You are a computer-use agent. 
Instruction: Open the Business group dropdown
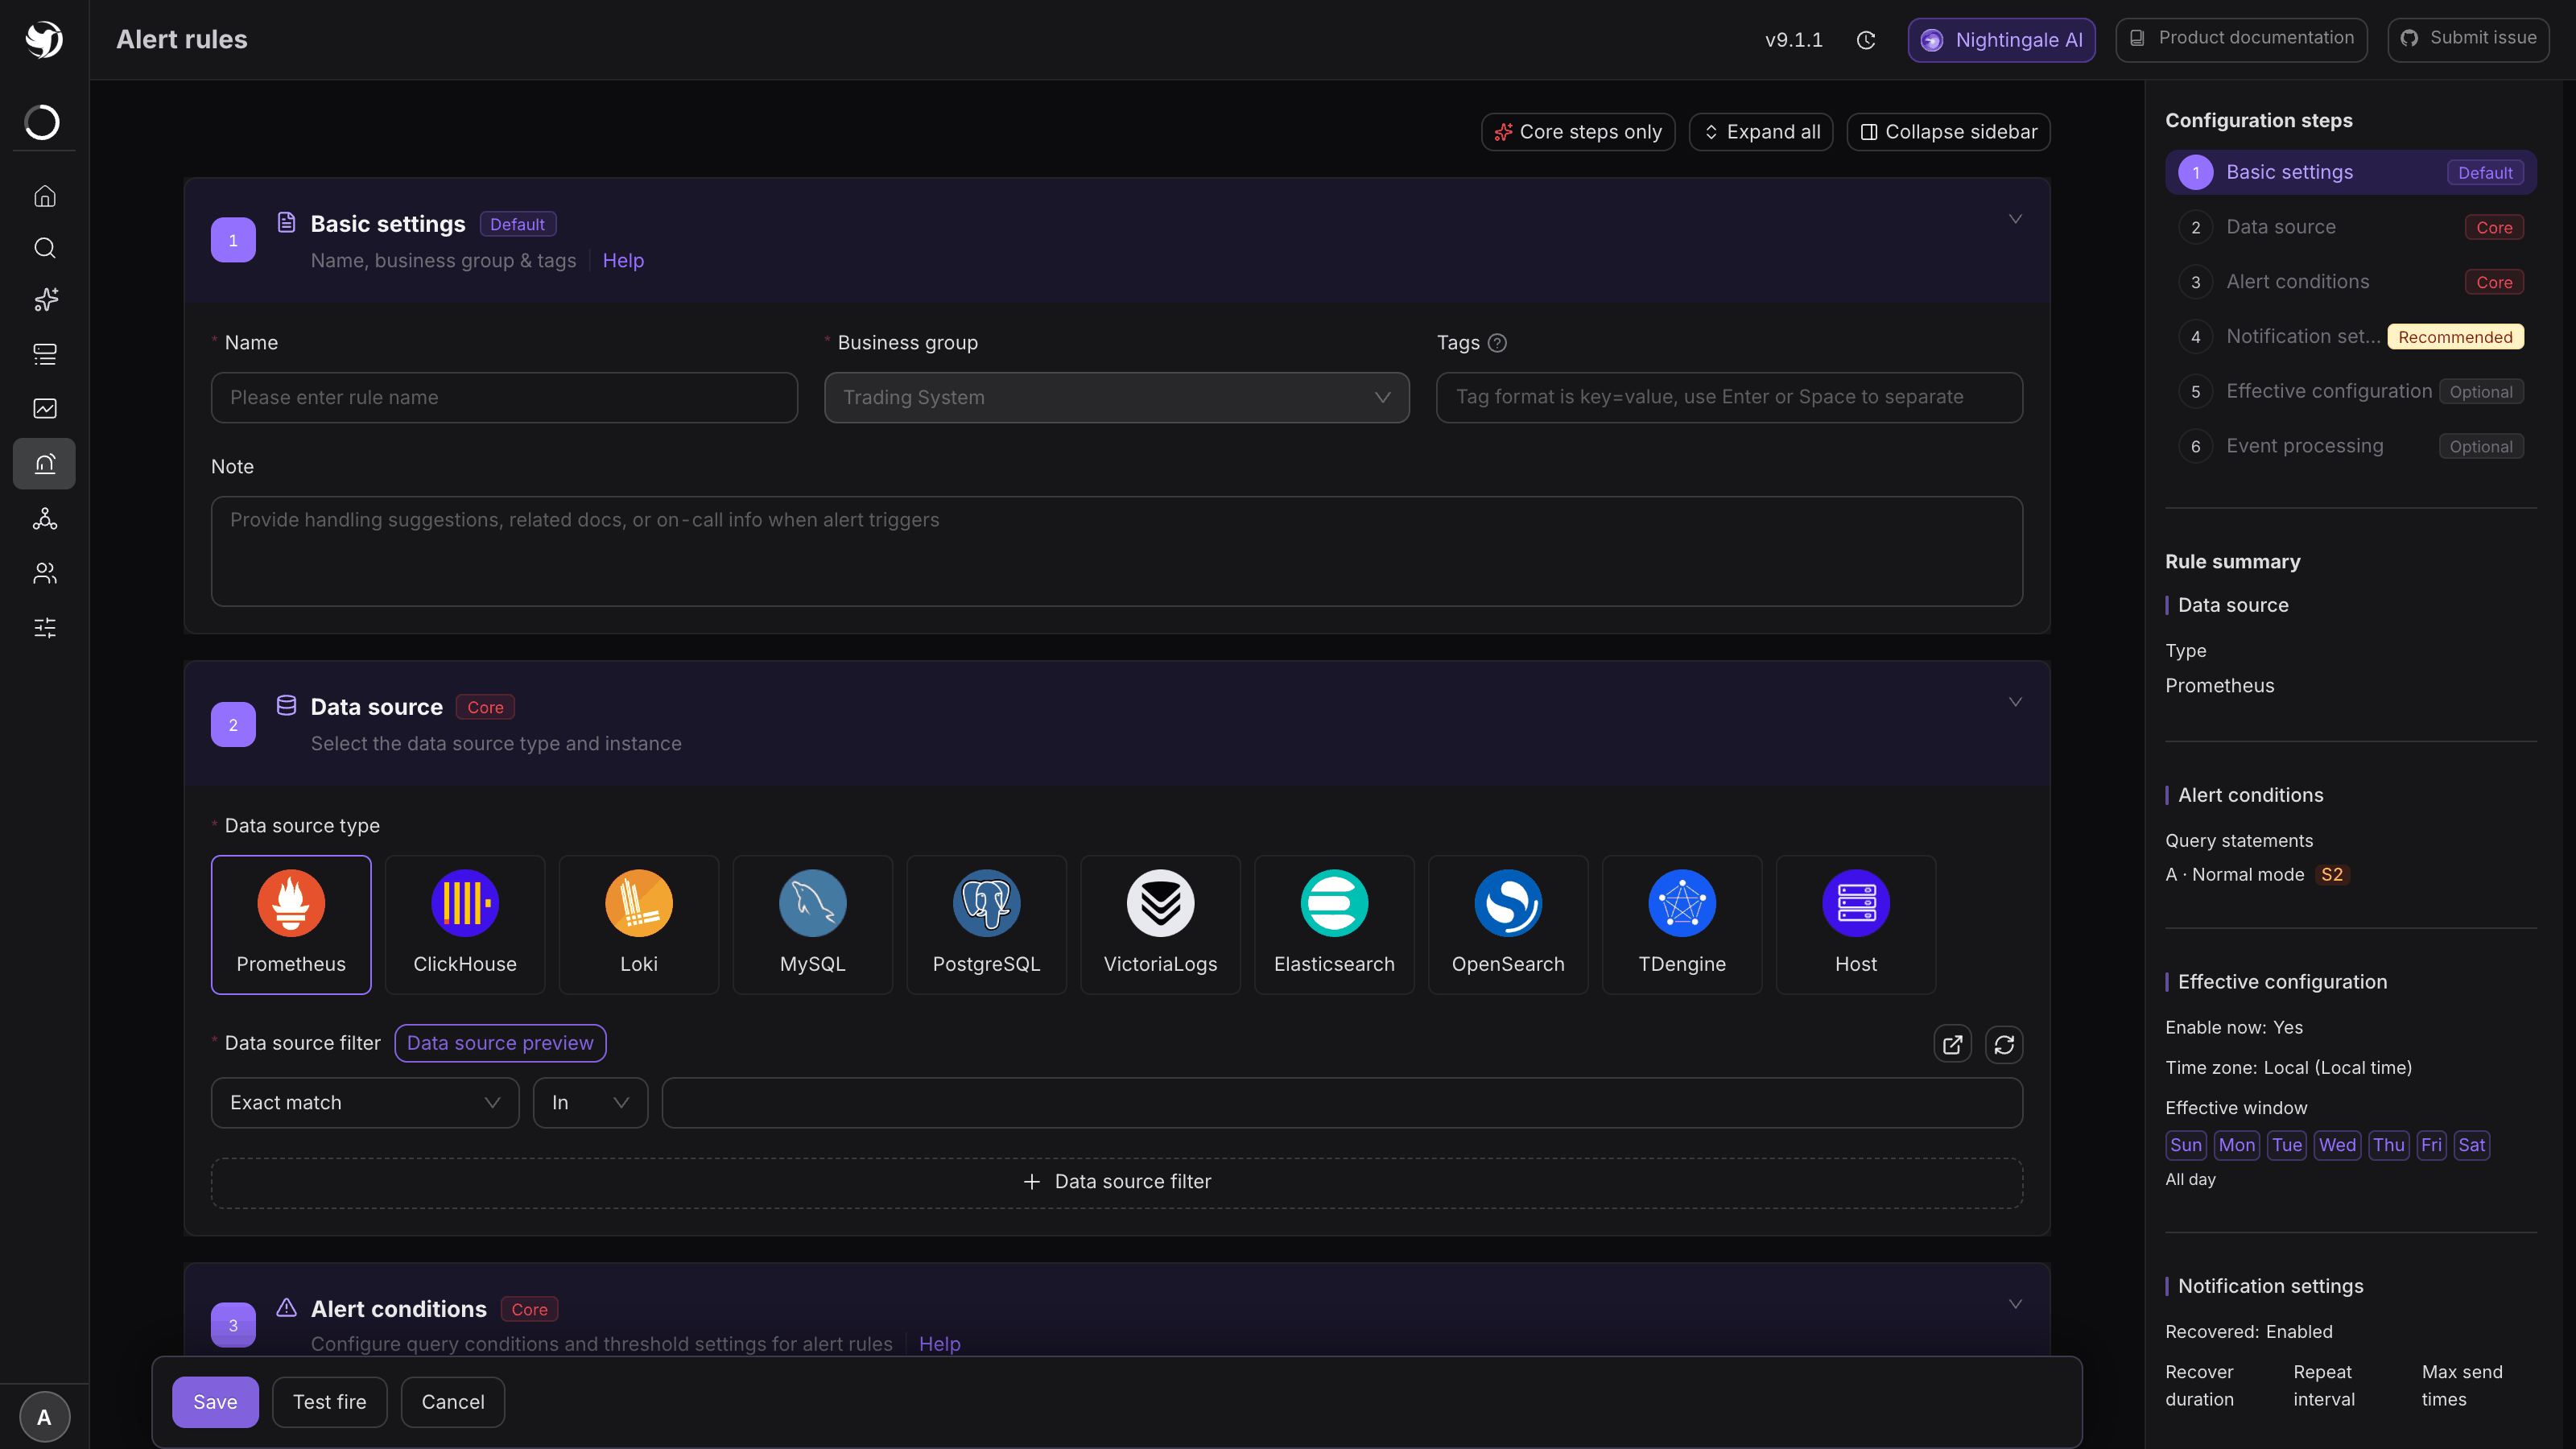[x=1116, y=397]
